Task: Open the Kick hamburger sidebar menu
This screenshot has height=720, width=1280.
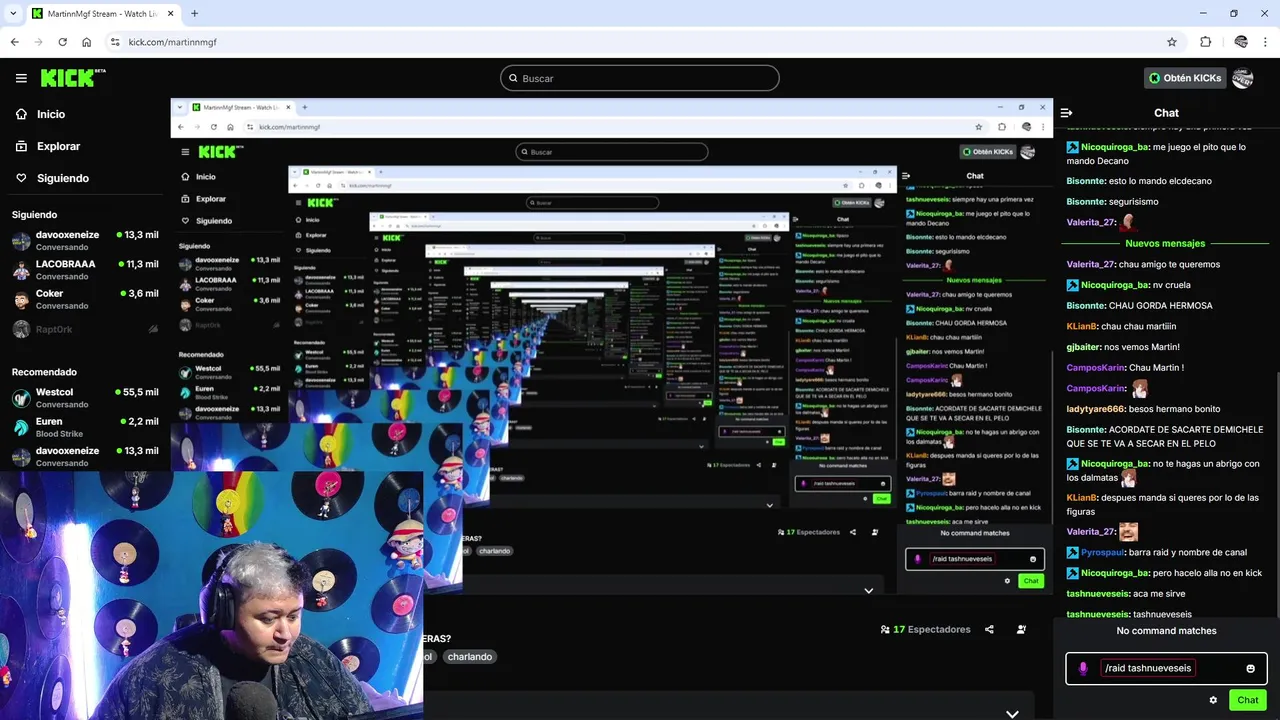Action: [21, 78]
